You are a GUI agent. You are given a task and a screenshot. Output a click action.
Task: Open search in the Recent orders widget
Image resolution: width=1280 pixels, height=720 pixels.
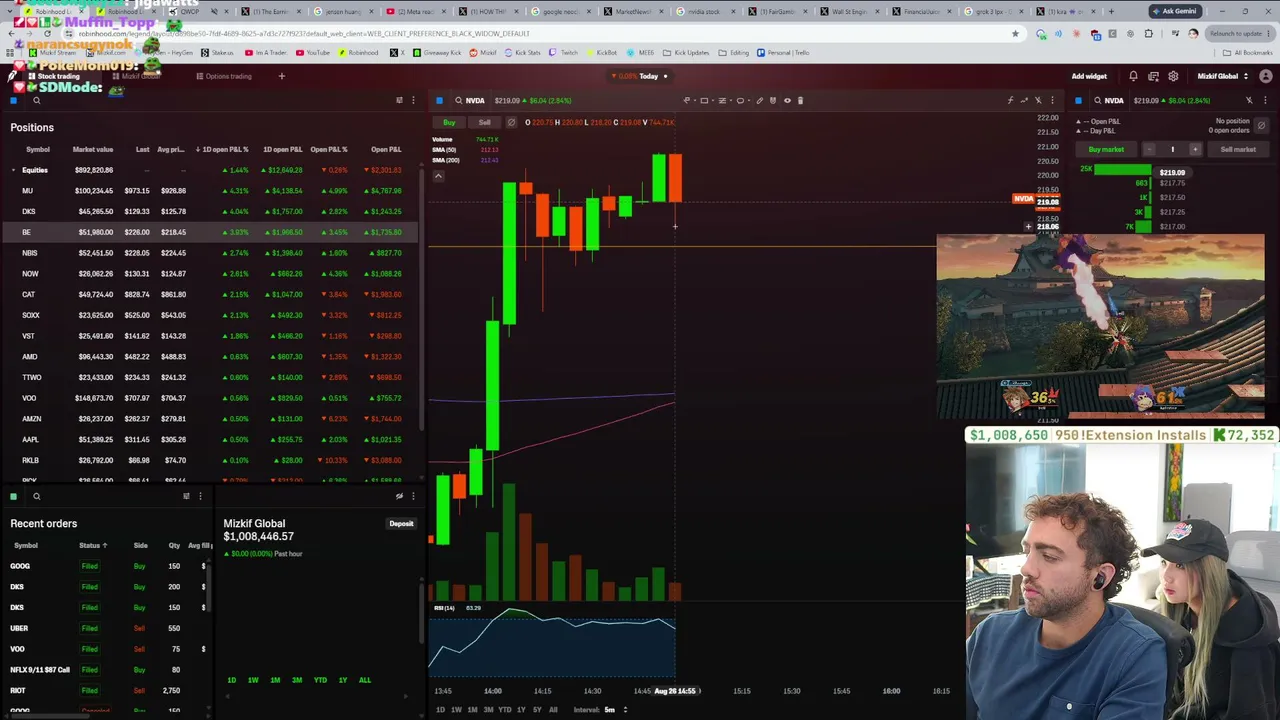[36, 496]
